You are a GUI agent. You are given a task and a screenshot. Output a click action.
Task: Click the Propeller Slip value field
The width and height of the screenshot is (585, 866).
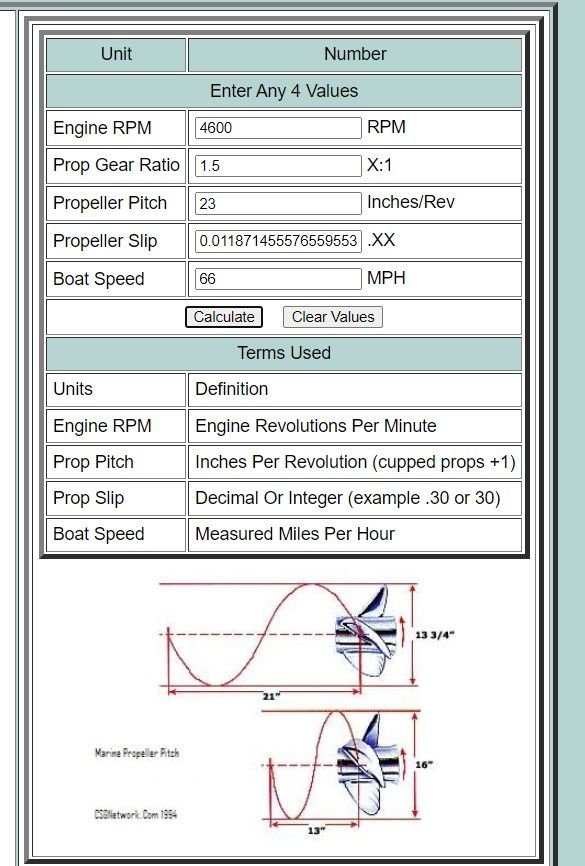coord(278,241)
